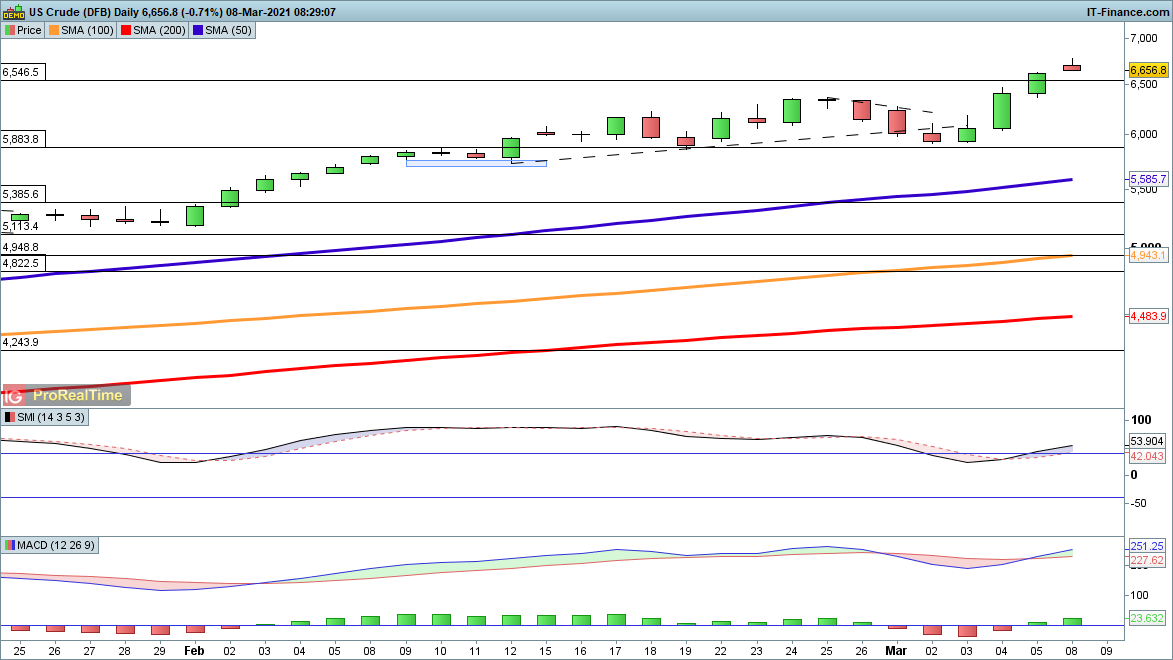
Task: Click the 251.25 MACD value tag
Action: 1146,546
